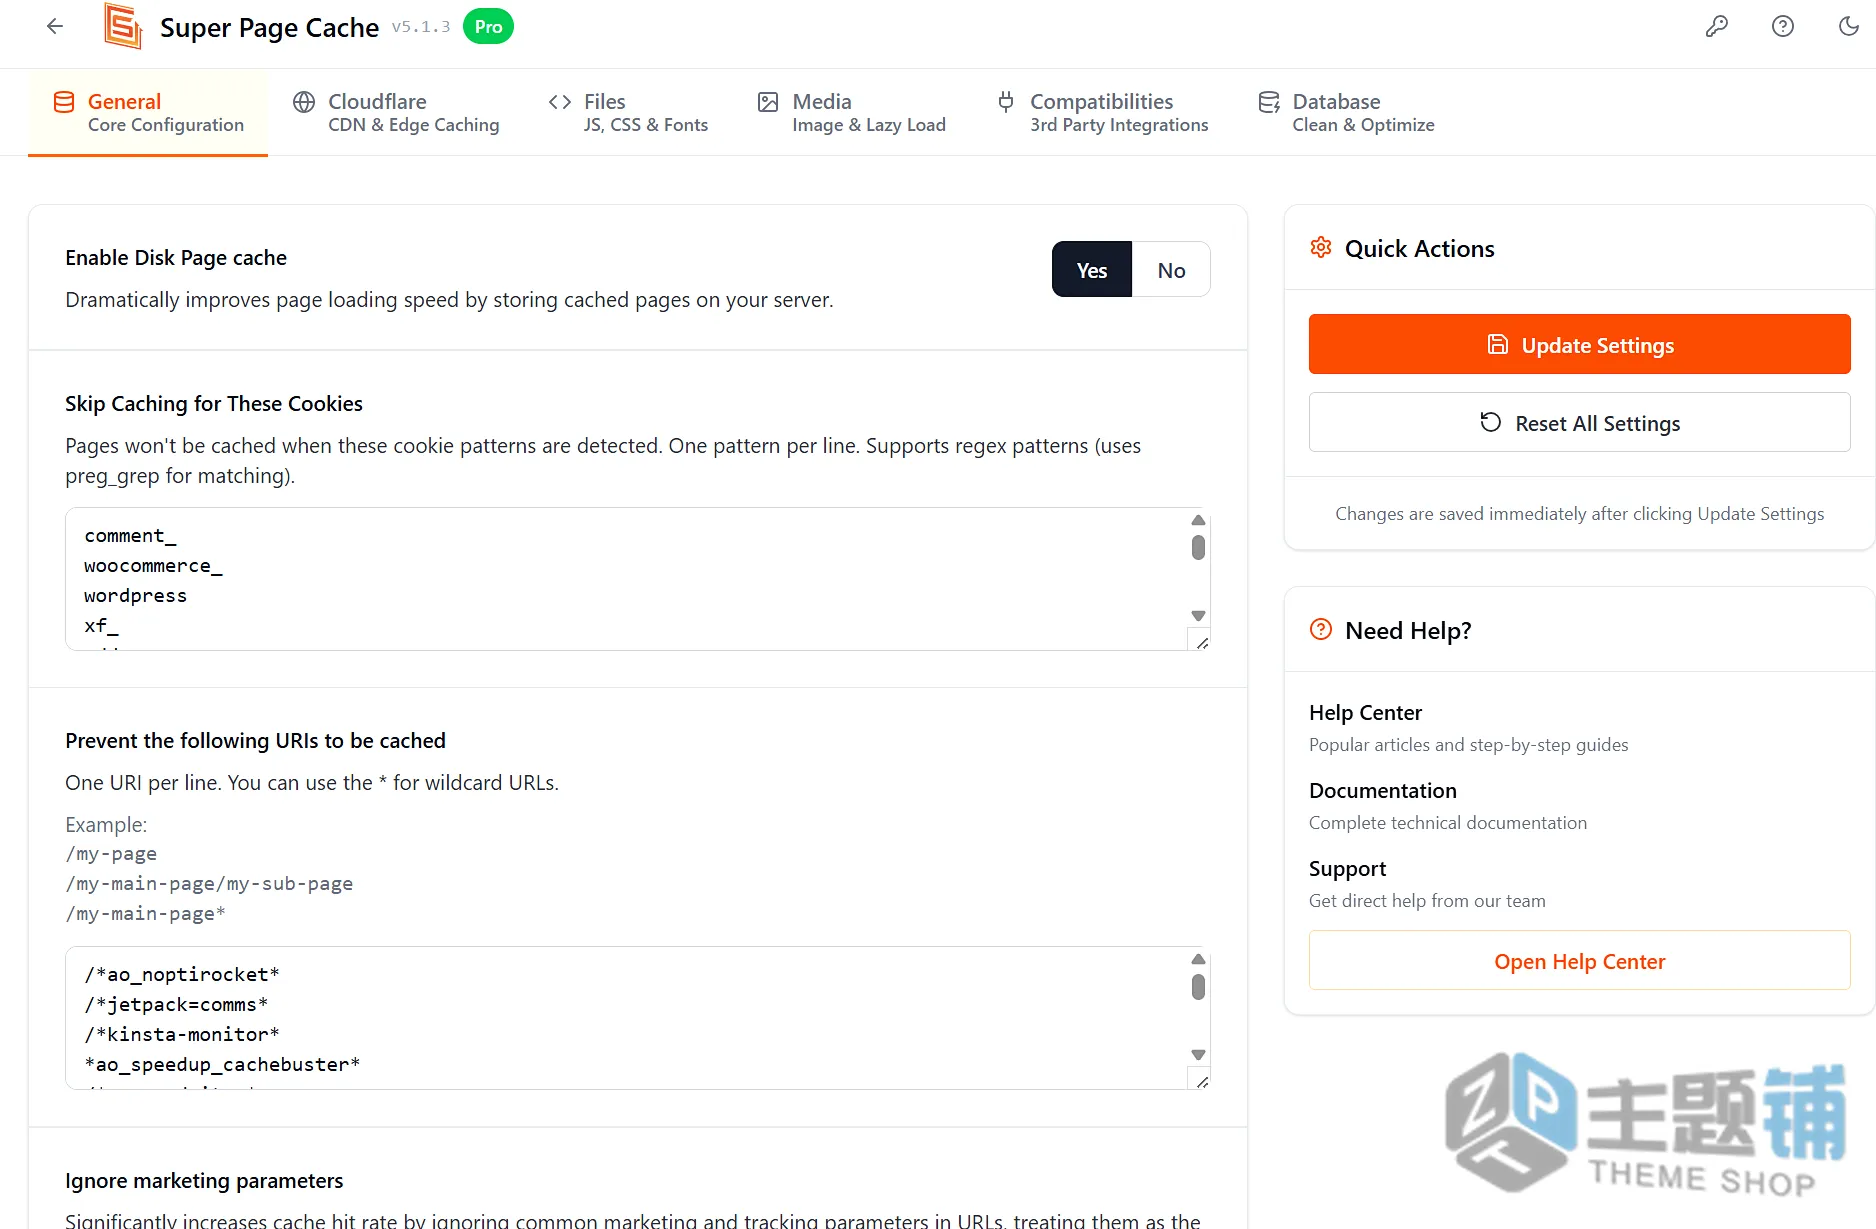Click the "*ao_speedup_cachebuster*" URI line
The width and height of the screenshot is (1876, 1229).
coord(222,1065)
